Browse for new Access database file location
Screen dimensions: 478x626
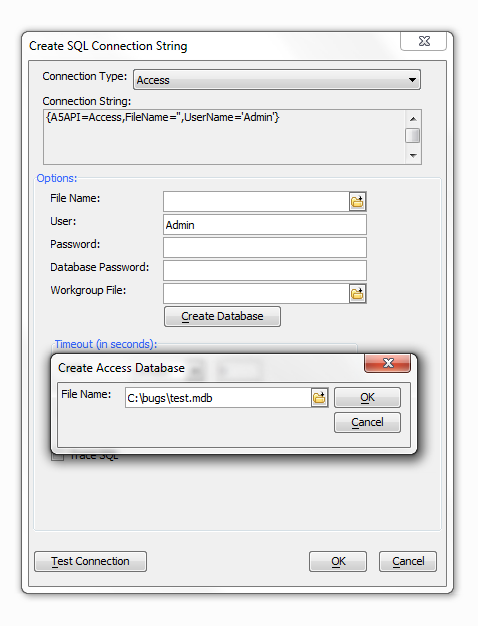pos(319,398)
